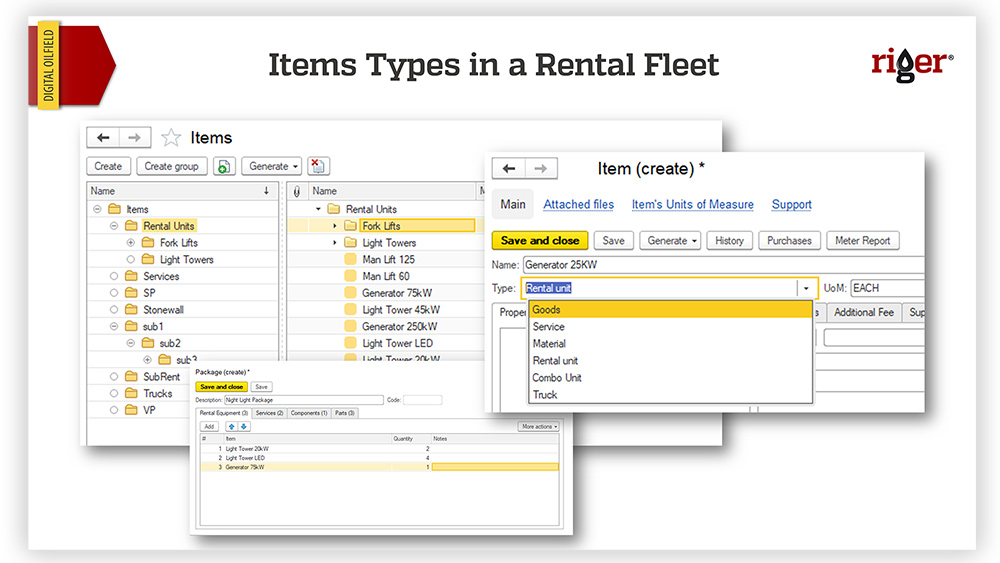Click the copy item icon with green plus
This screenshot has height=563, width=1000.
(224, 167)
